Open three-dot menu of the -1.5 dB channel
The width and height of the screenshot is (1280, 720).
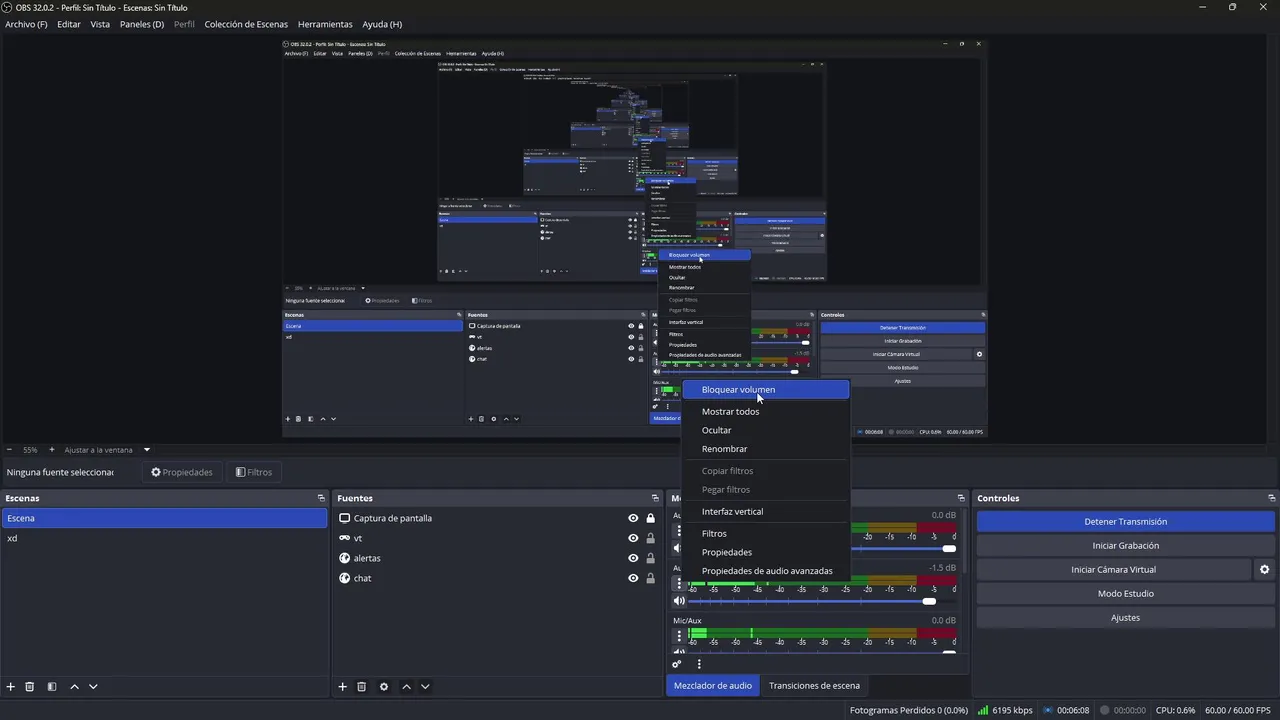[679, 583]
